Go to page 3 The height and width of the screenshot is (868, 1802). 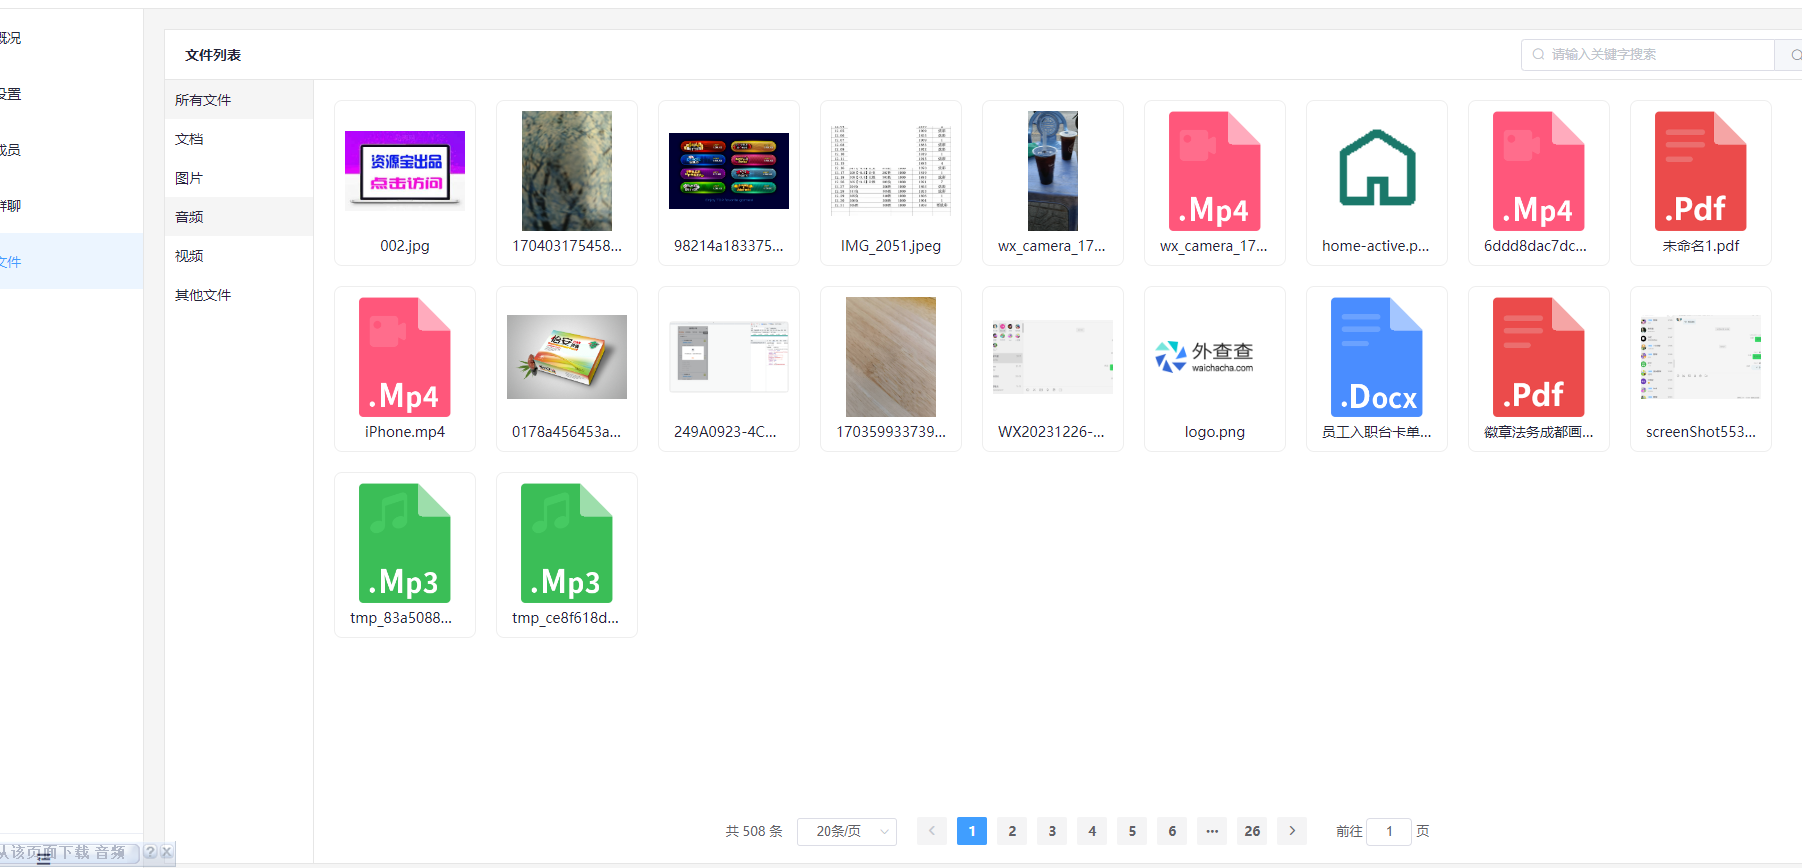click(1052, 831)
